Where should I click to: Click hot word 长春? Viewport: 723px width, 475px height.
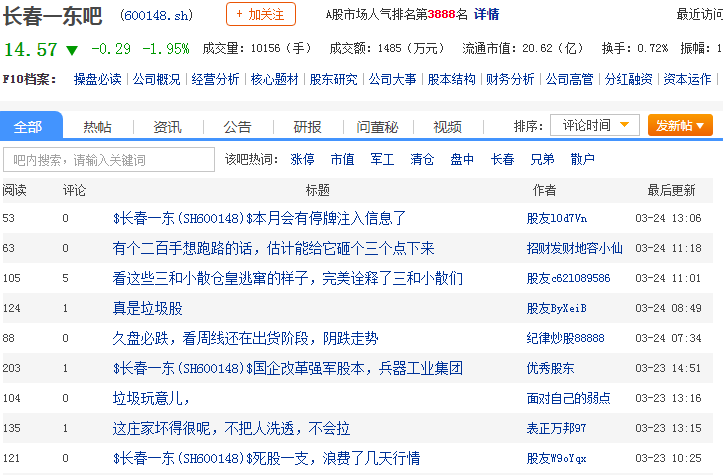tap(503, 160)
